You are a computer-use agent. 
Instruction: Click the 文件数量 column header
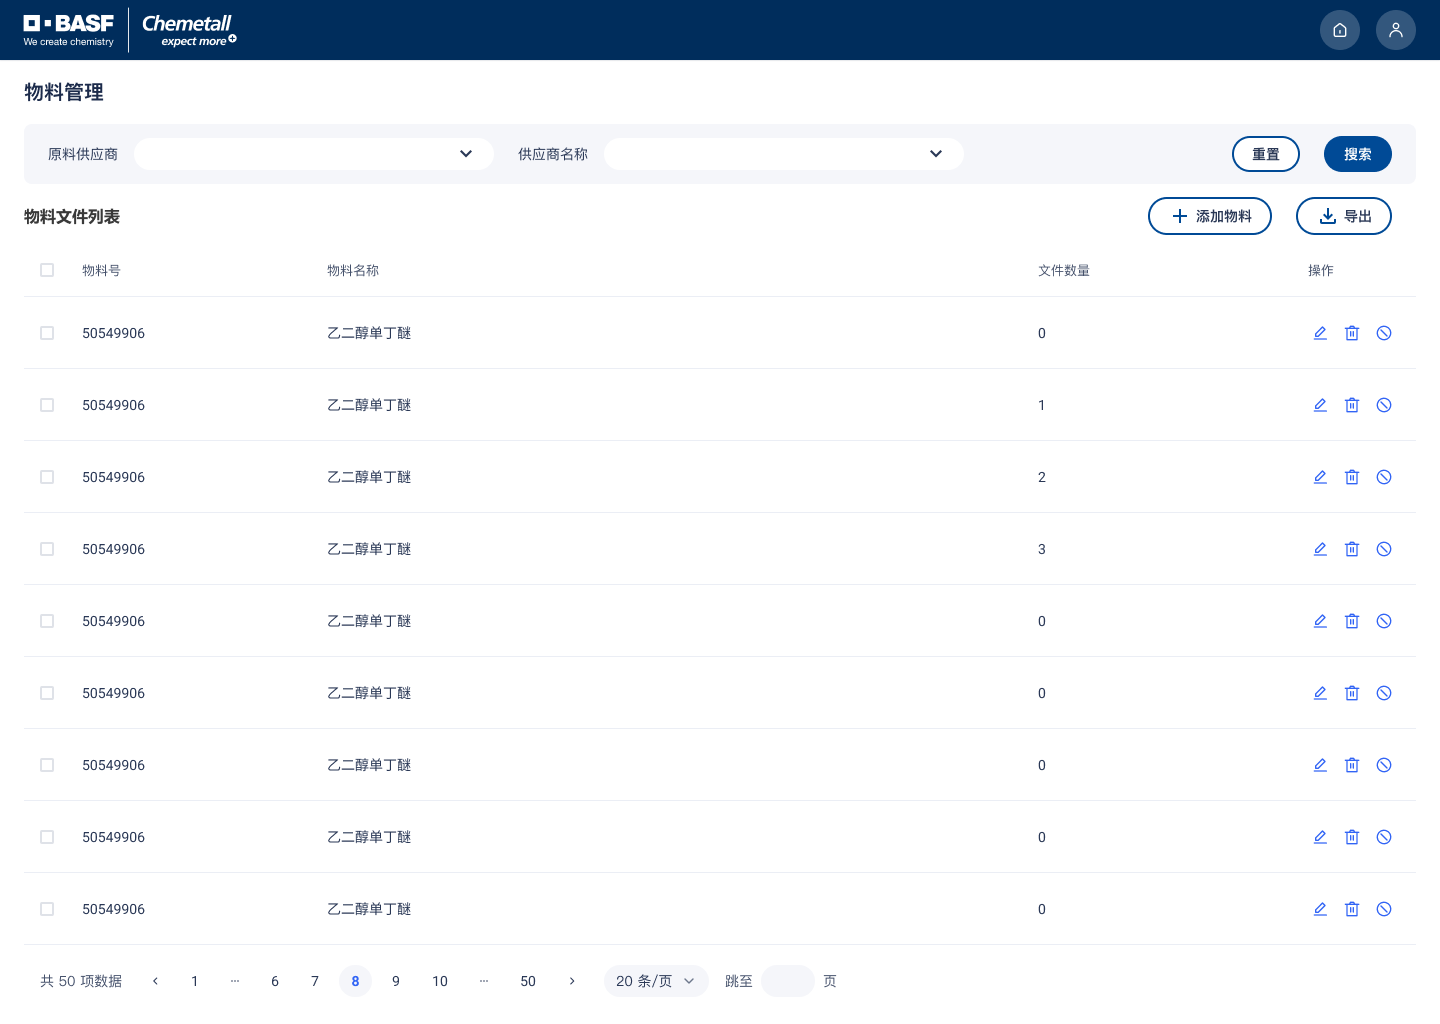[1064, 270]
